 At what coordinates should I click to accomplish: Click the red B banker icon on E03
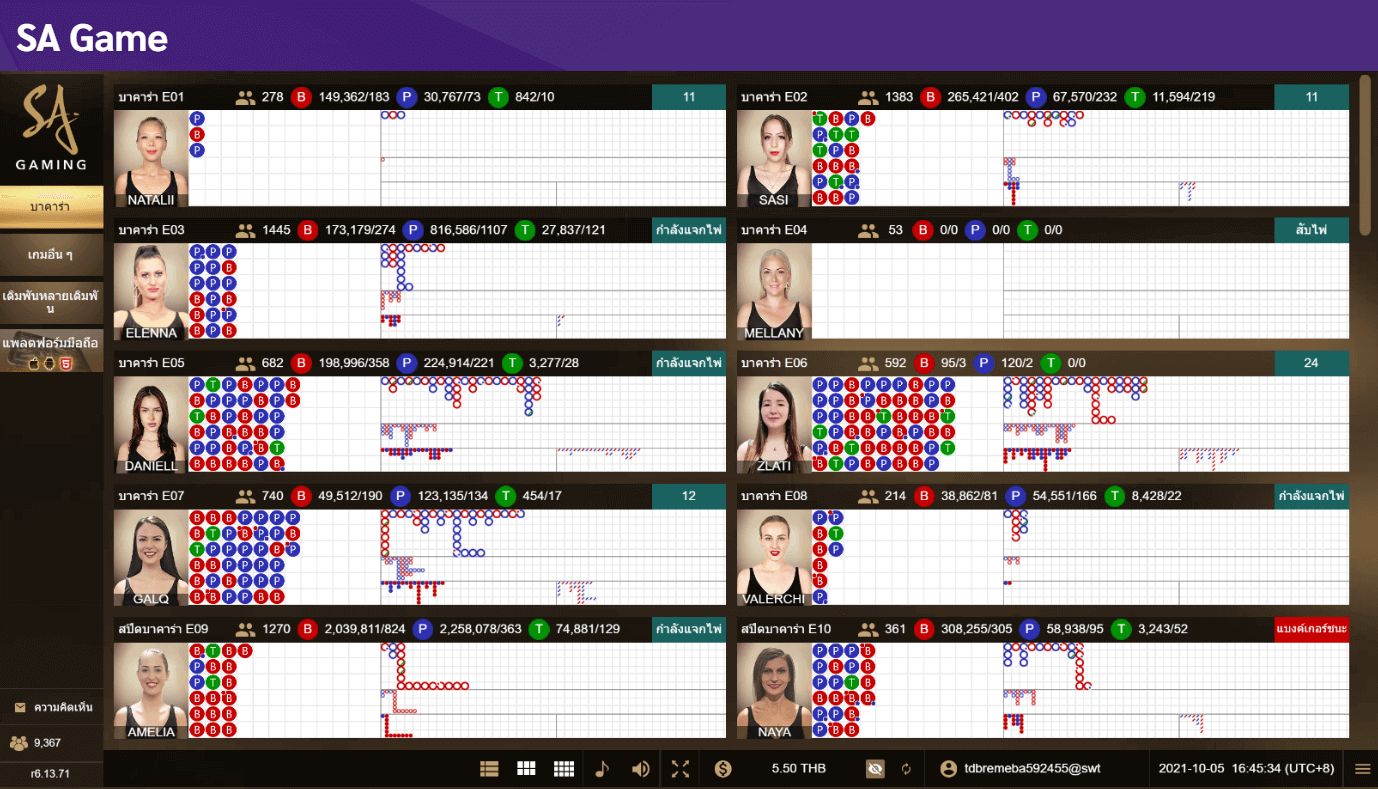tap(307, 230)
